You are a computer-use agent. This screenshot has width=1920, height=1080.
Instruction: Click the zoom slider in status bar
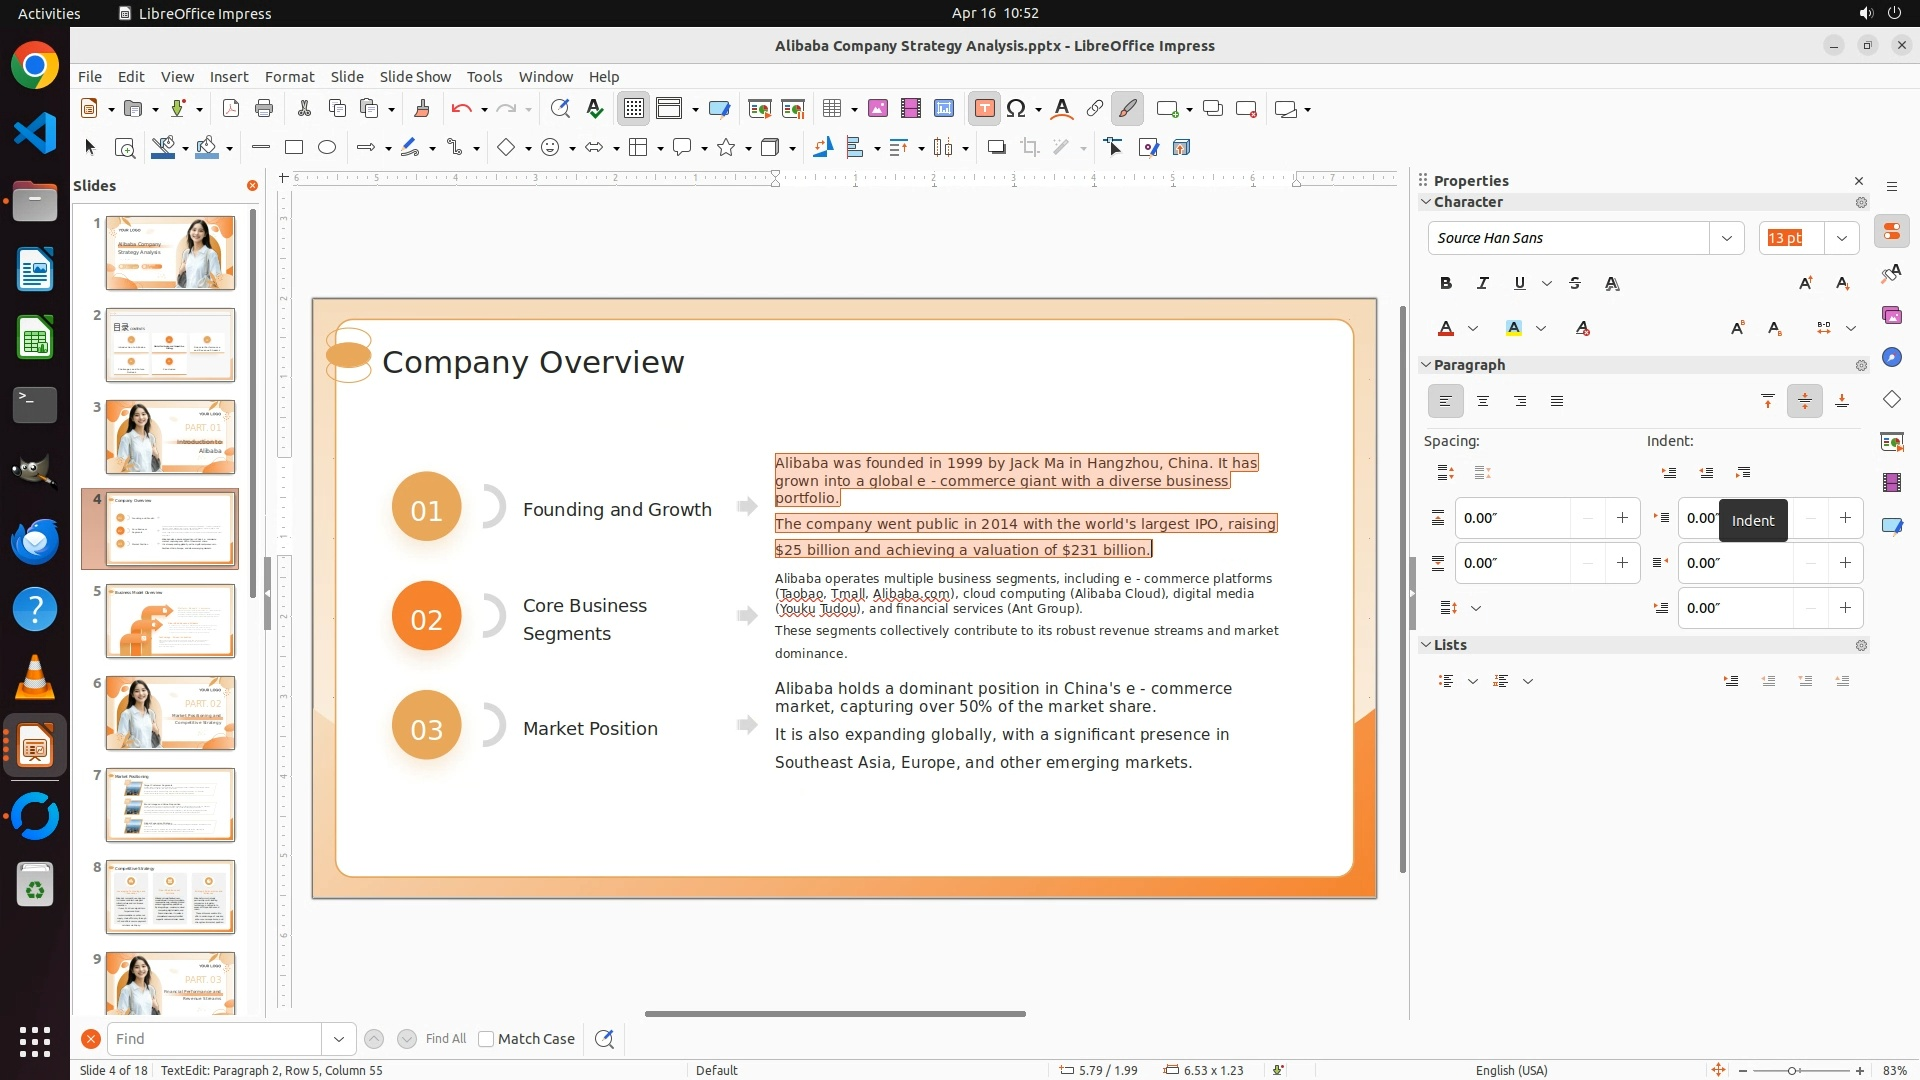click(1791, 1070)
